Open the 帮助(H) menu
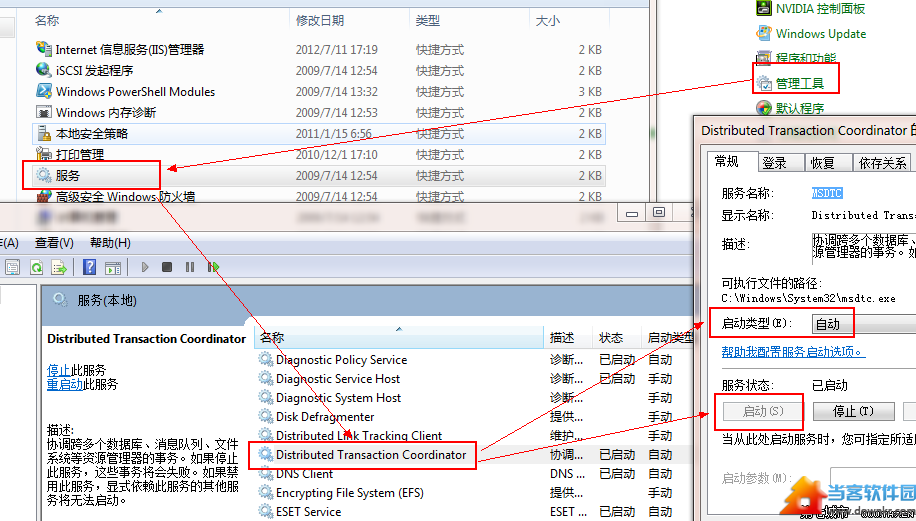Viewport: 916px width, 521px height. 110,243
